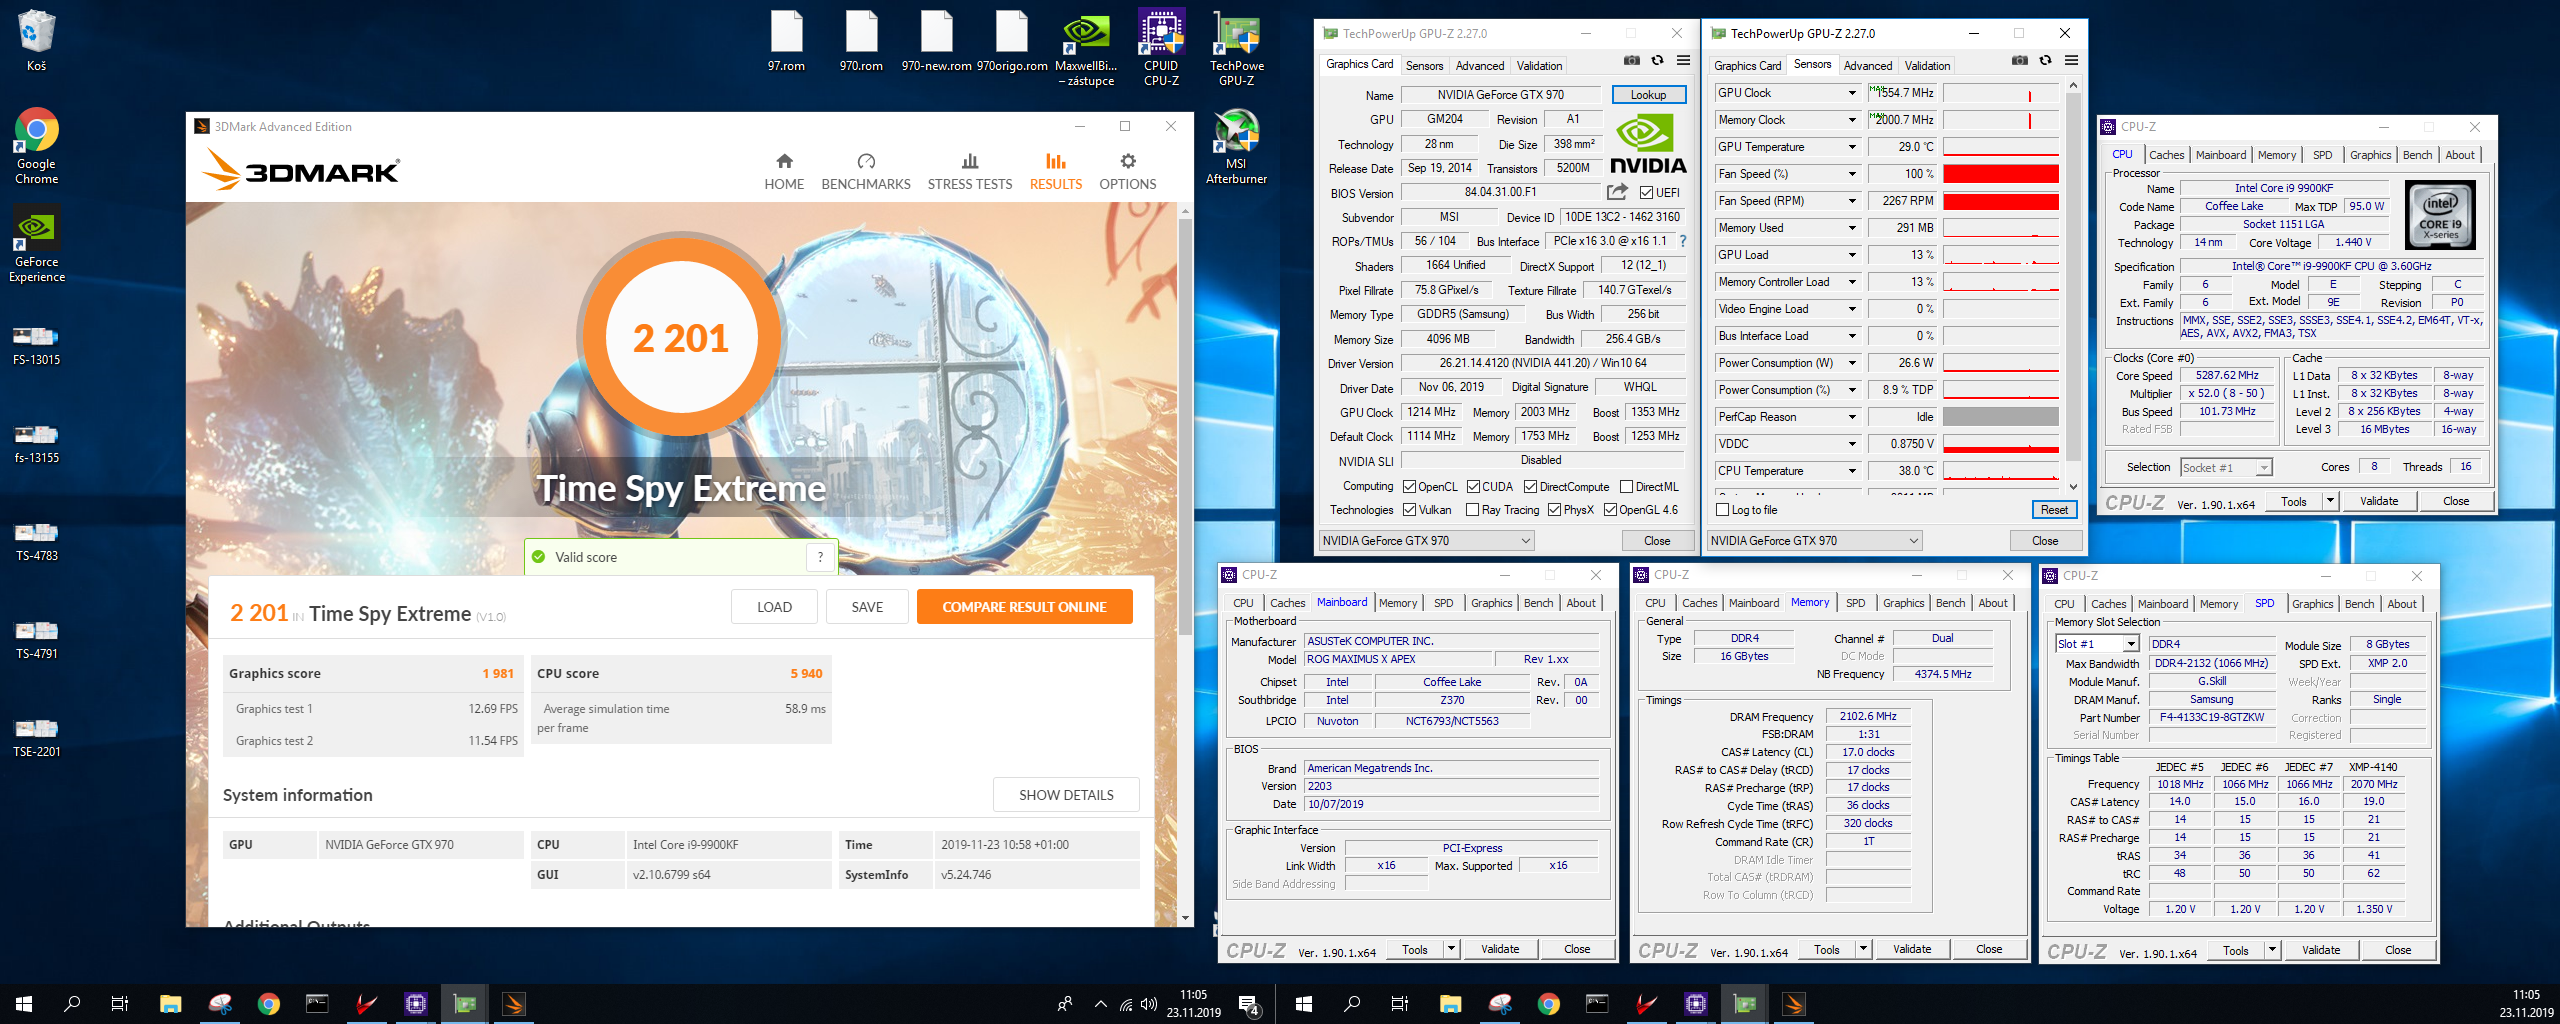Open the Socket #1 selection dropdown in CPU-Z

point(2226,467)
